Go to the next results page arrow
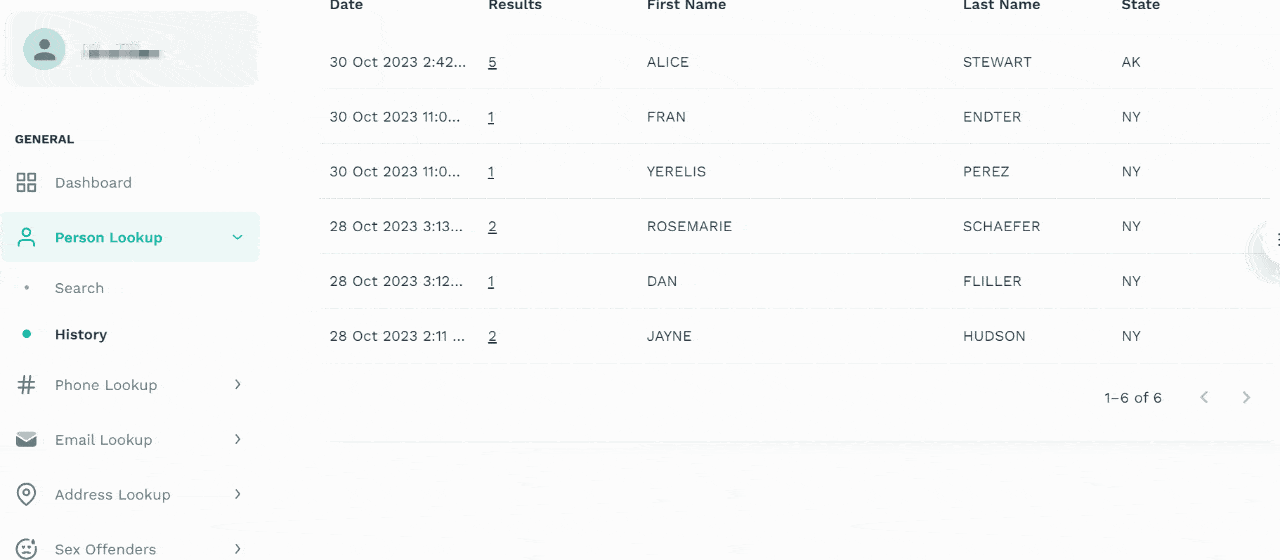 click(x=1246, y=398)
